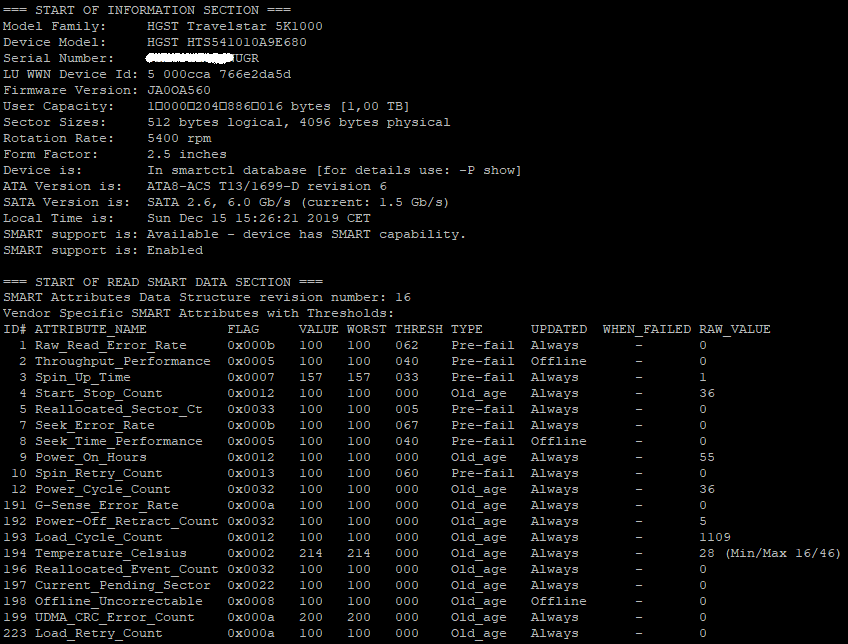
Task: Select the local time "Sun Dec 15 15:26:21 2019 CET"
Action: (259, 218)
